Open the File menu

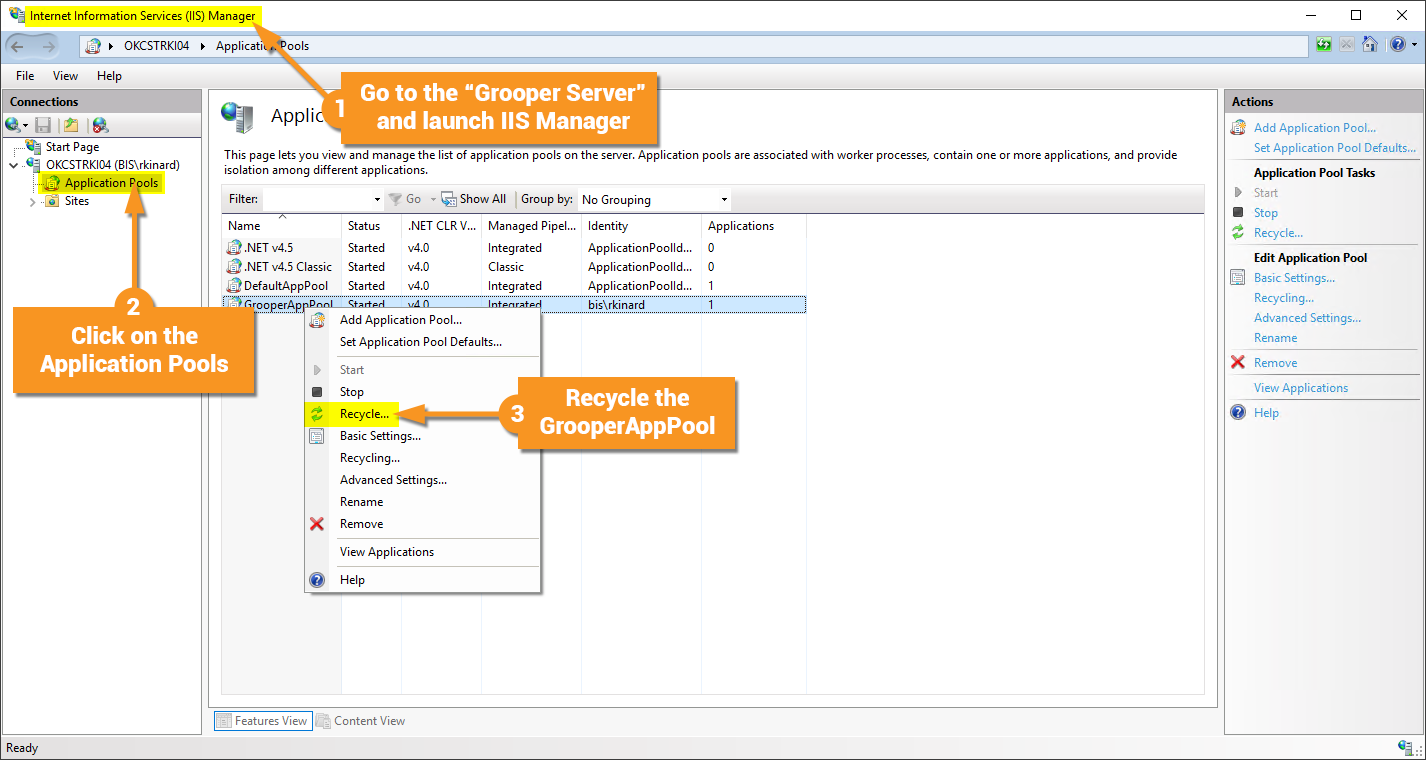[25, 76]
